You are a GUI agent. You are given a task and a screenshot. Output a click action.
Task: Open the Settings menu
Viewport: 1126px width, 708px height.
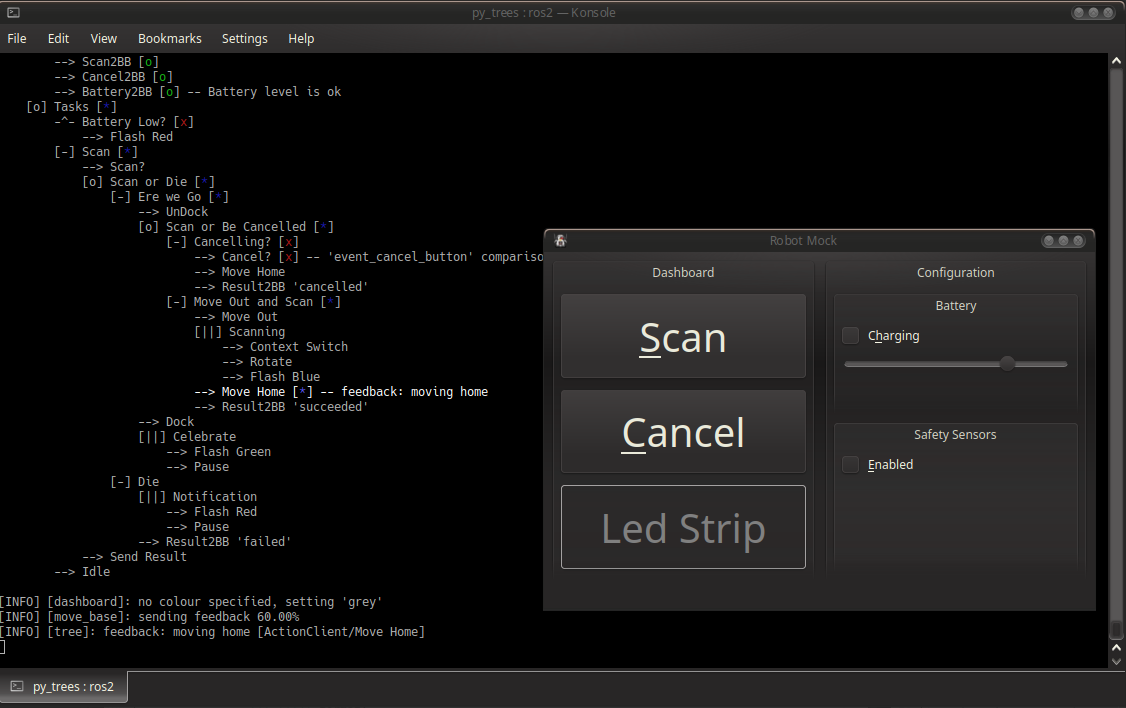(x=244, y=39)
